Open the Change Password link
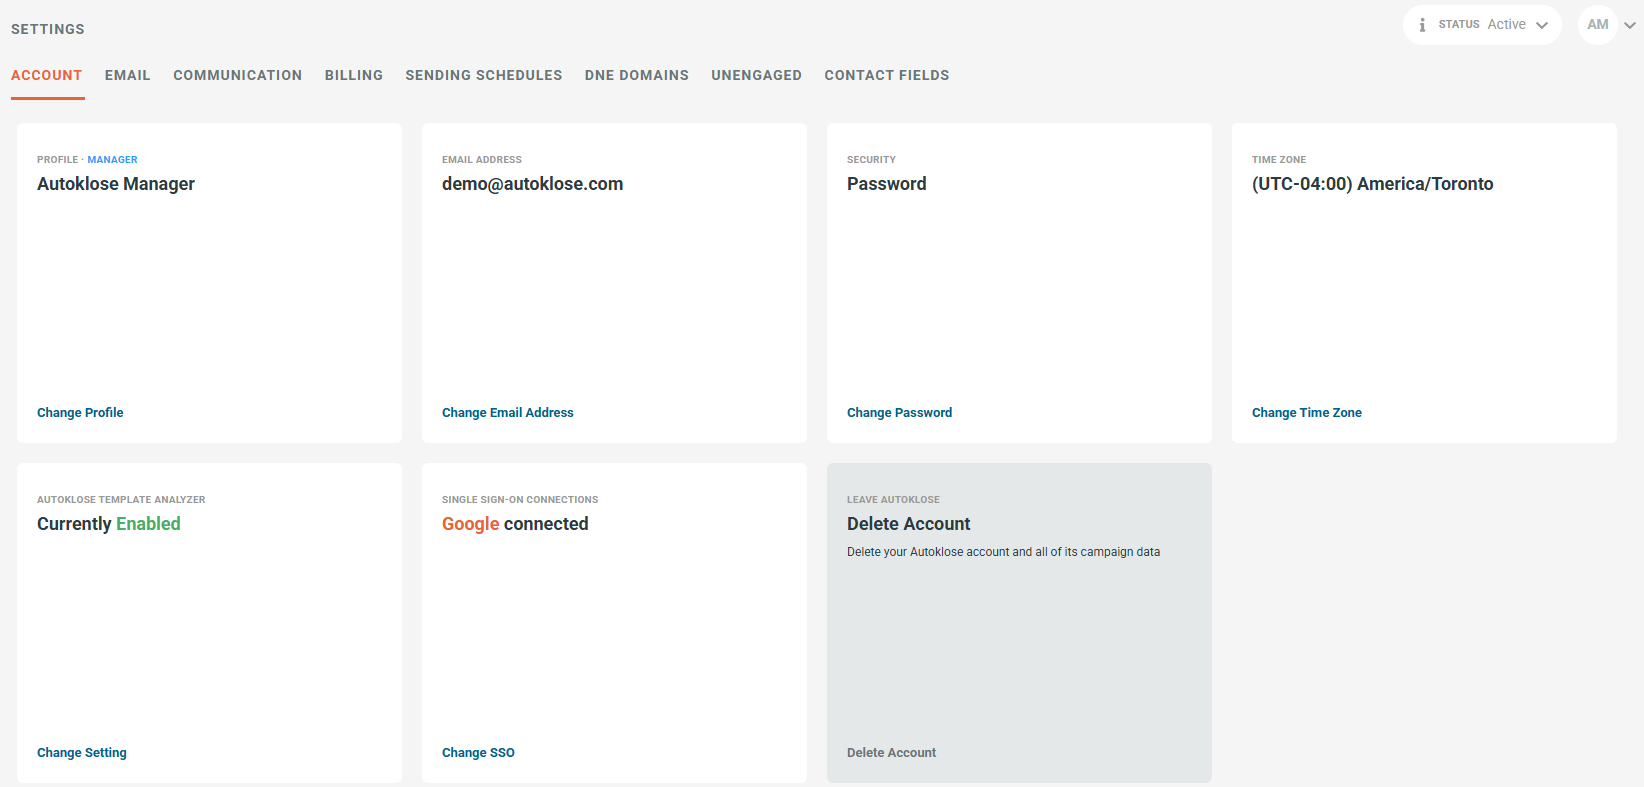1644x787 pixels. tap(899, 412)
